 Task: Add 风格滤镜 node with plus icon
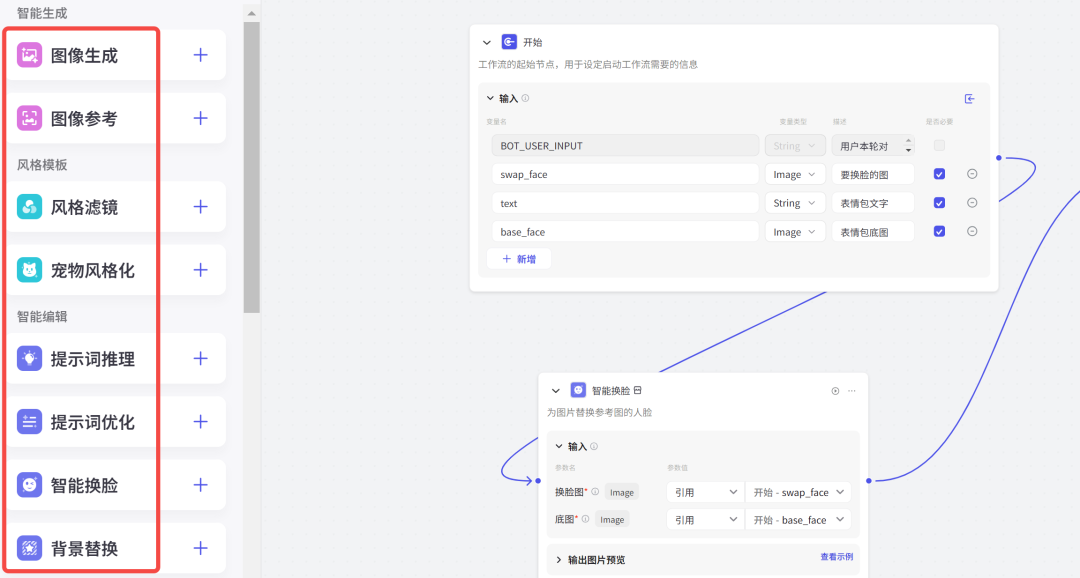click(x=200, y=207)
